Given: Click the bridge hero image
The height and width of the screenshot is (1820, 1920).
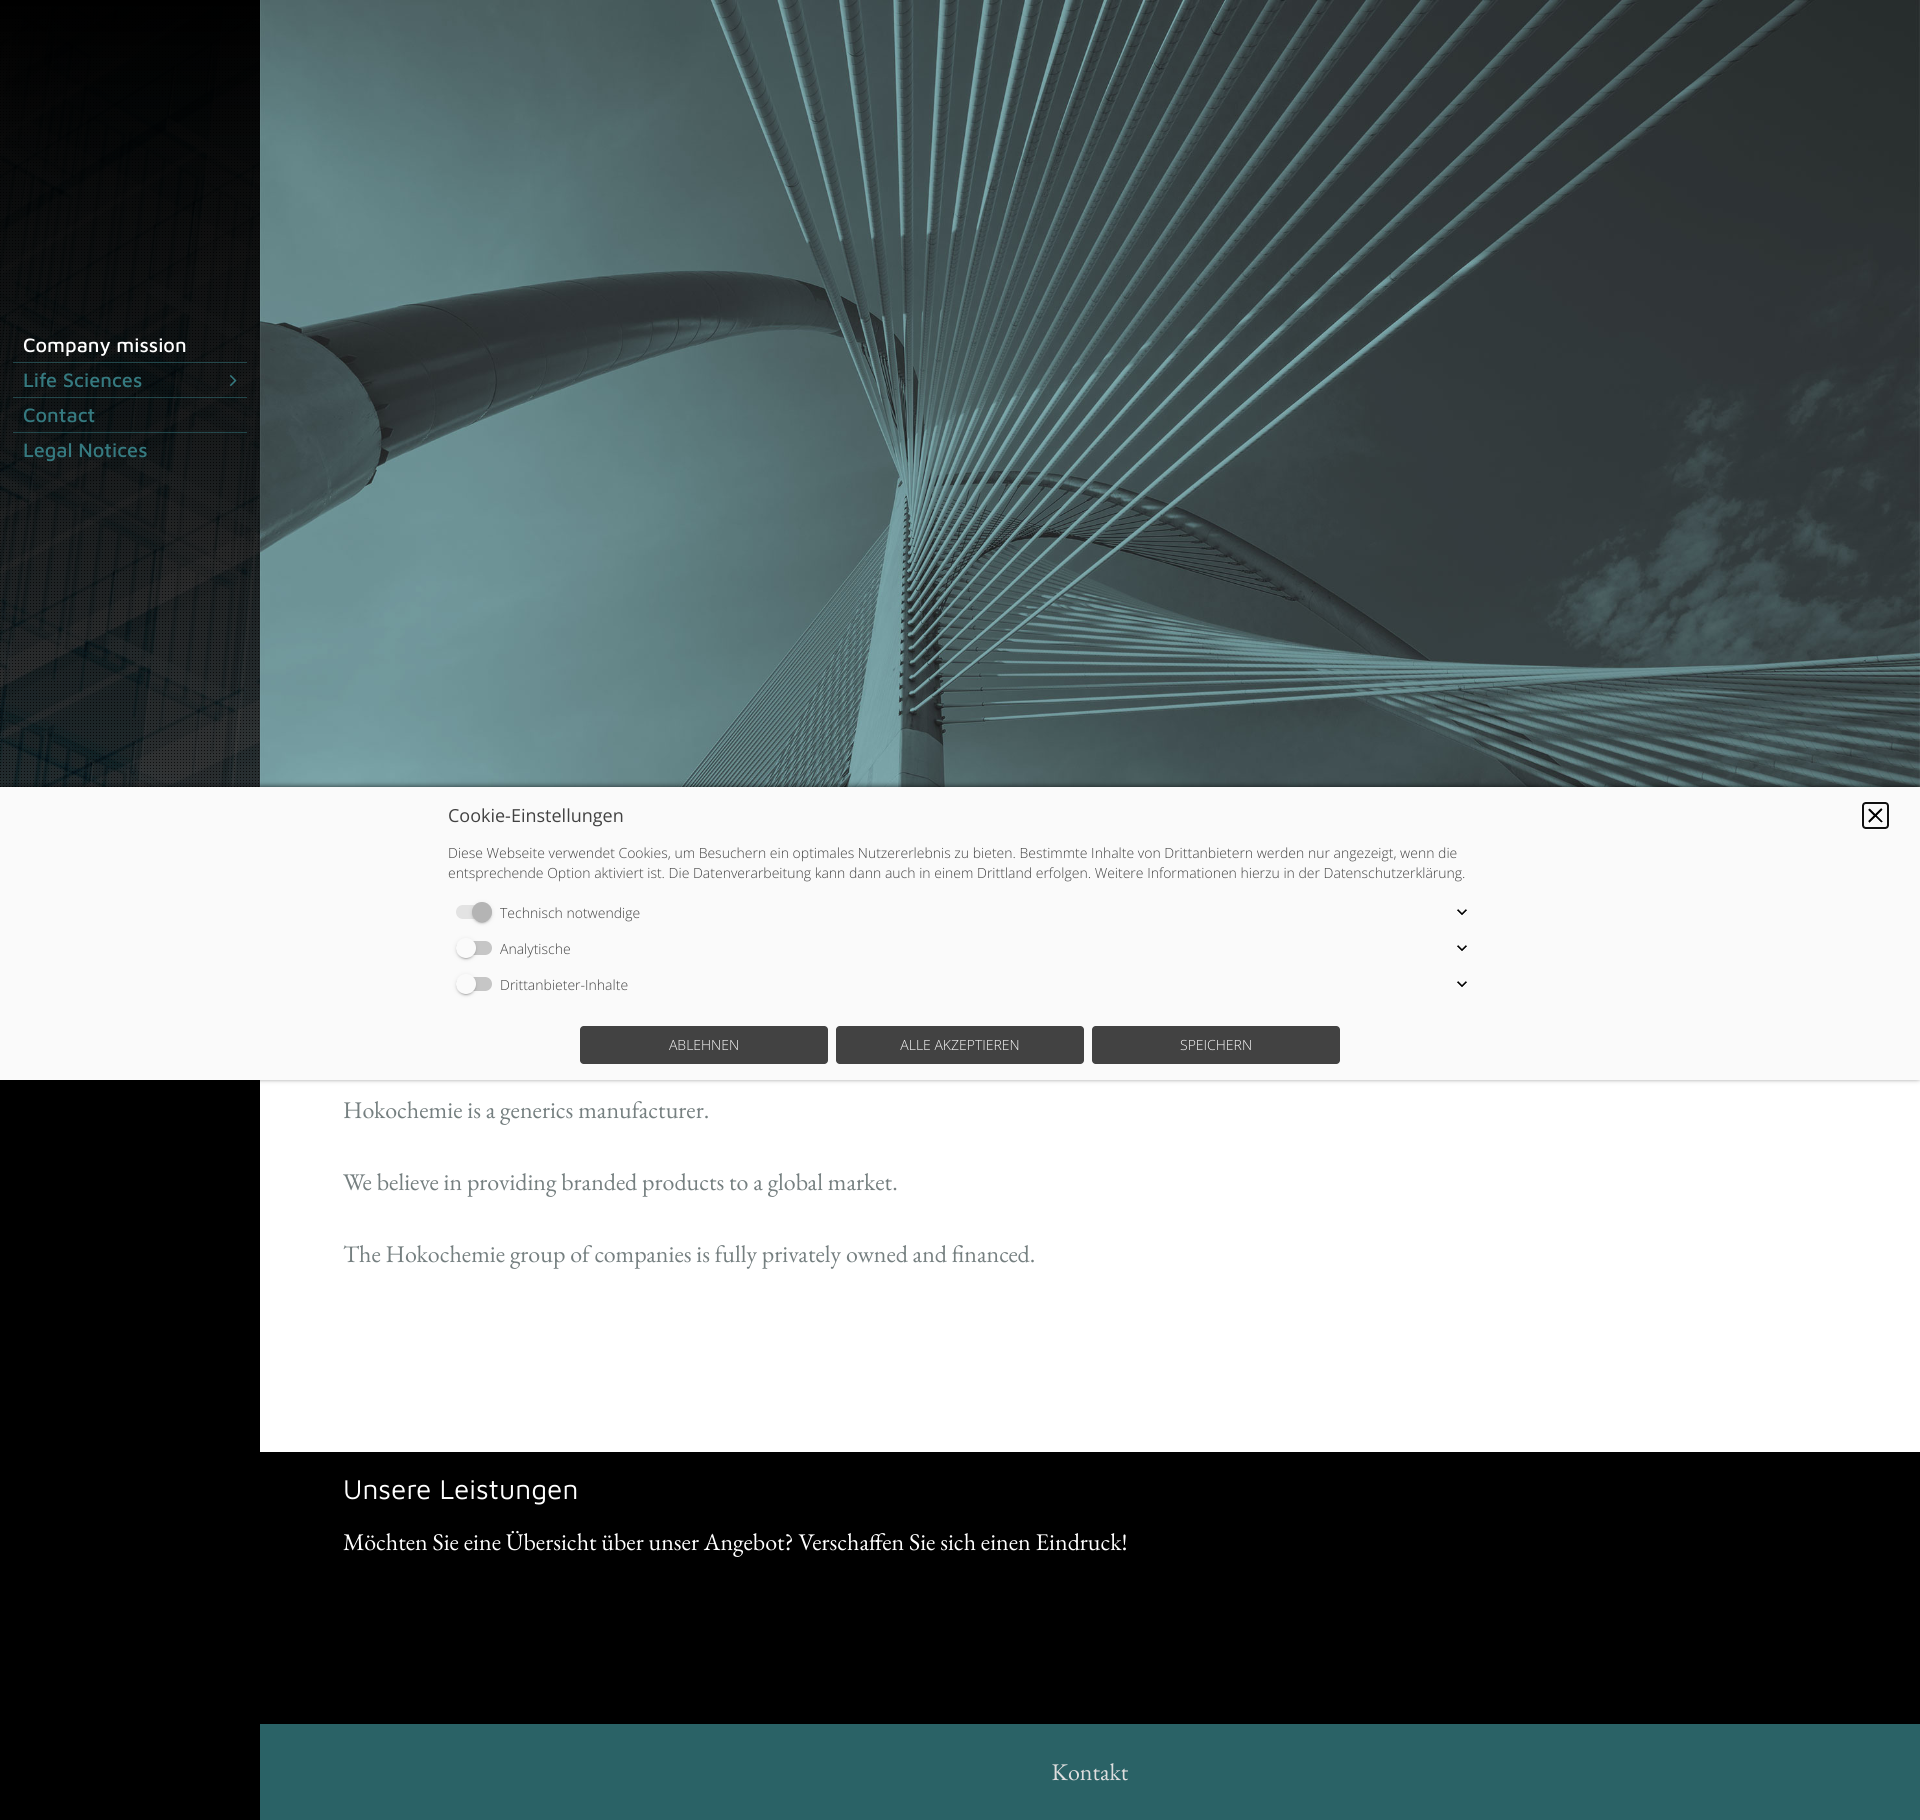Looking at the screenshot, I should click(x=1090, y=393).
